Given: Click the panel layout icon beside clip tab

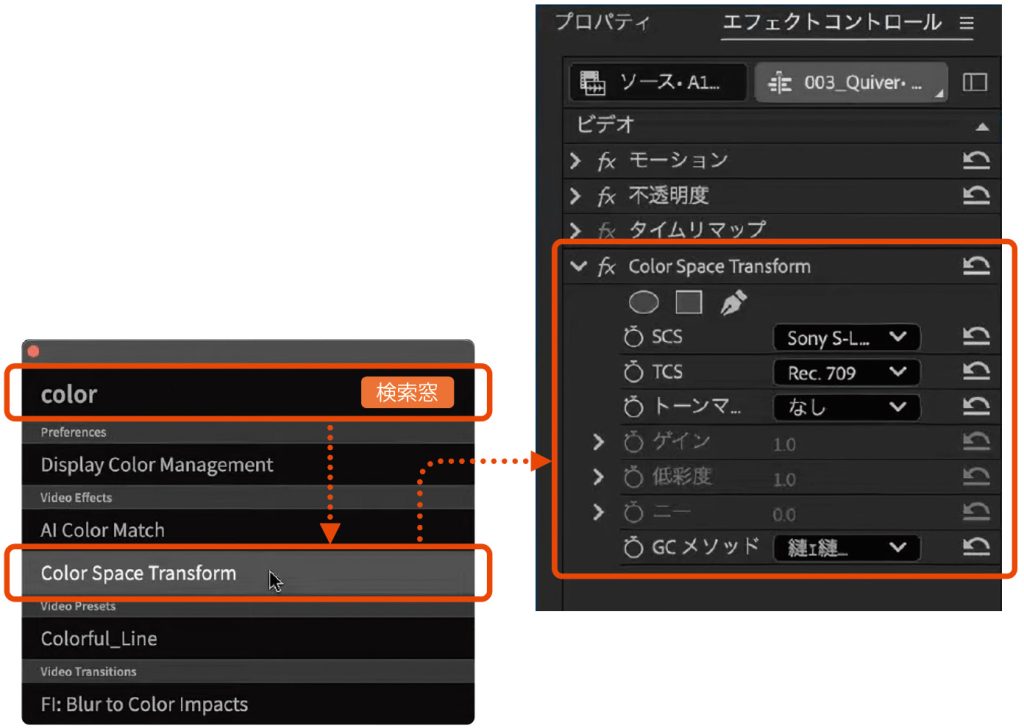Looking at the screenshot, I should point(975,83).
